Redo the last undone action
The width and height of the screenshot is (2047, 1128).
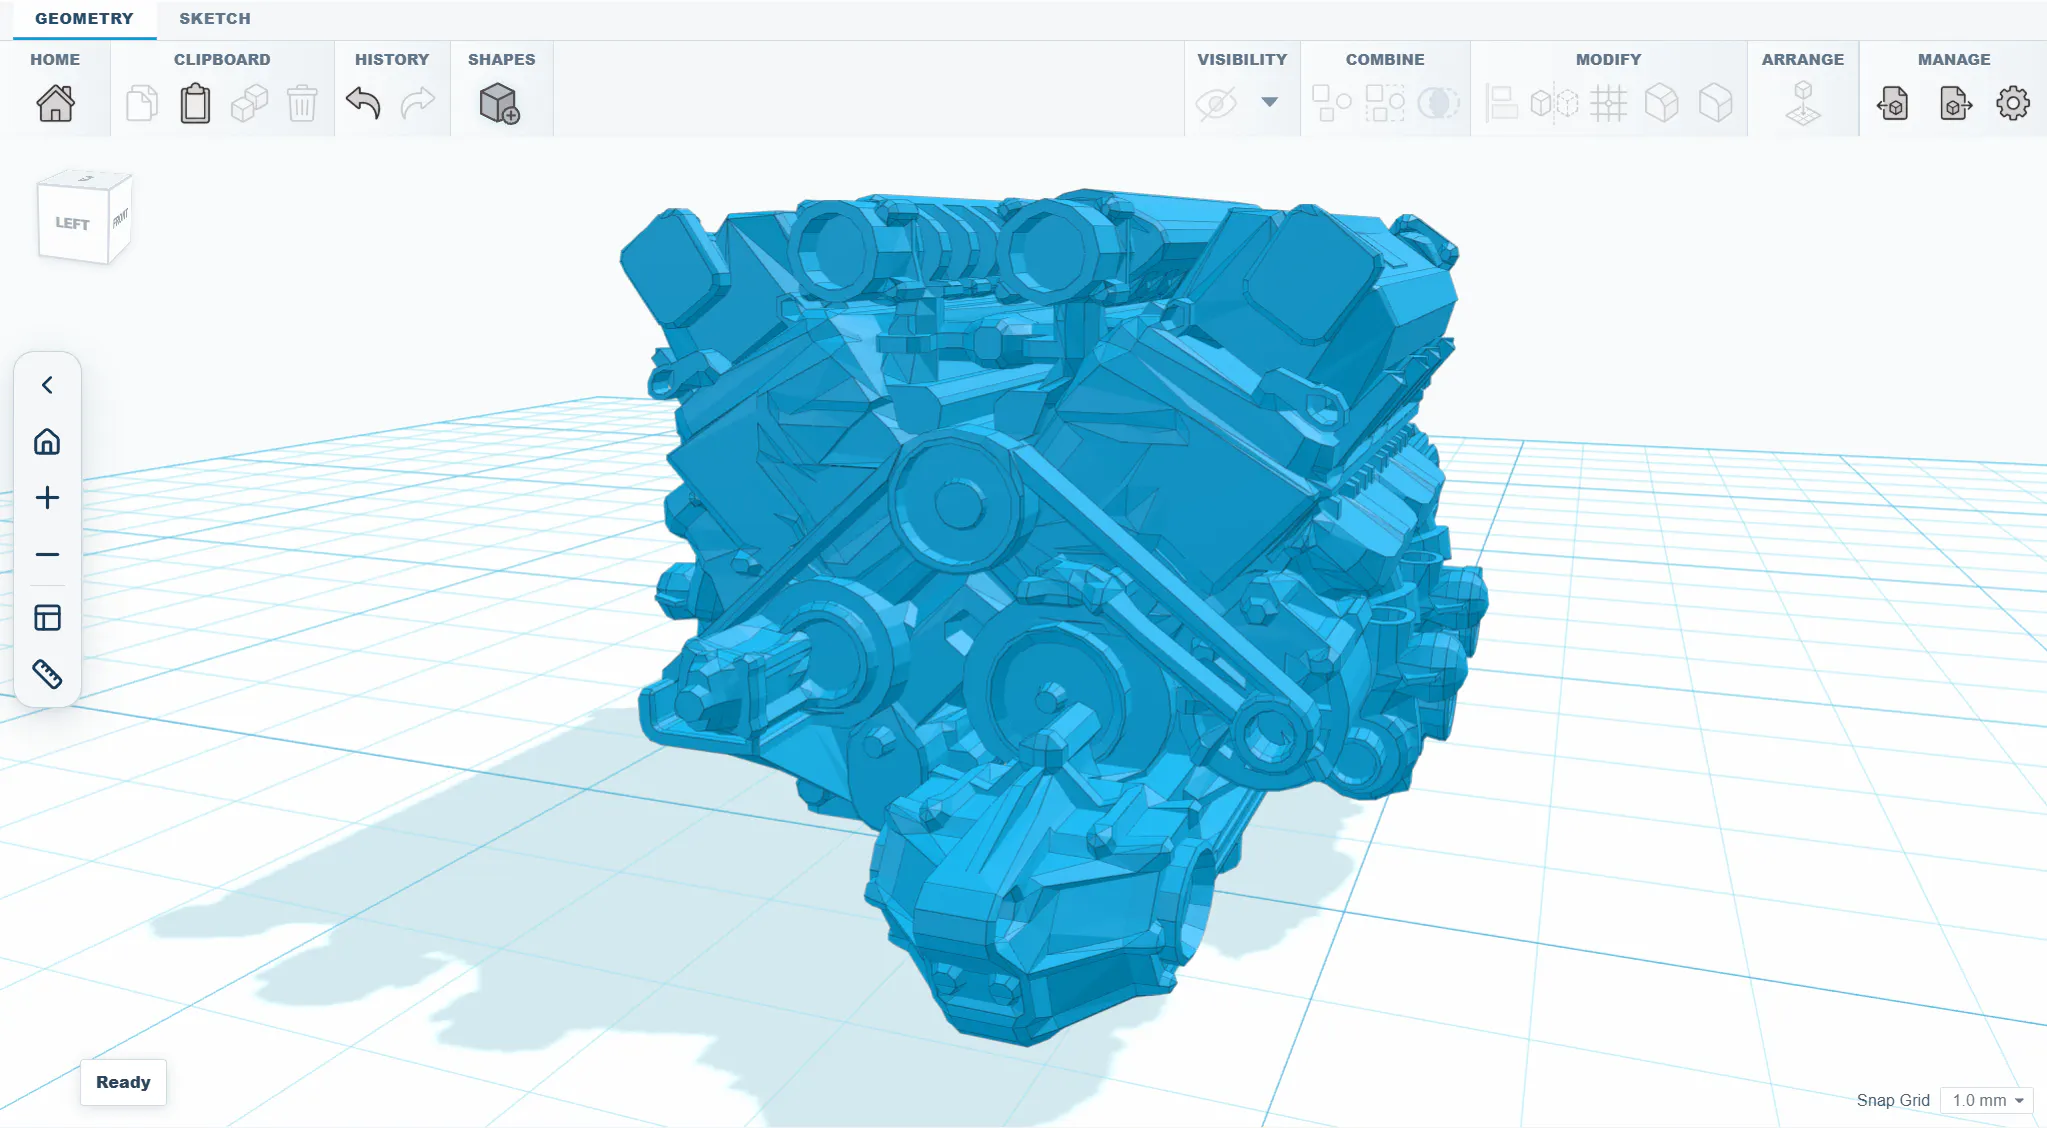tap(418, 103)
